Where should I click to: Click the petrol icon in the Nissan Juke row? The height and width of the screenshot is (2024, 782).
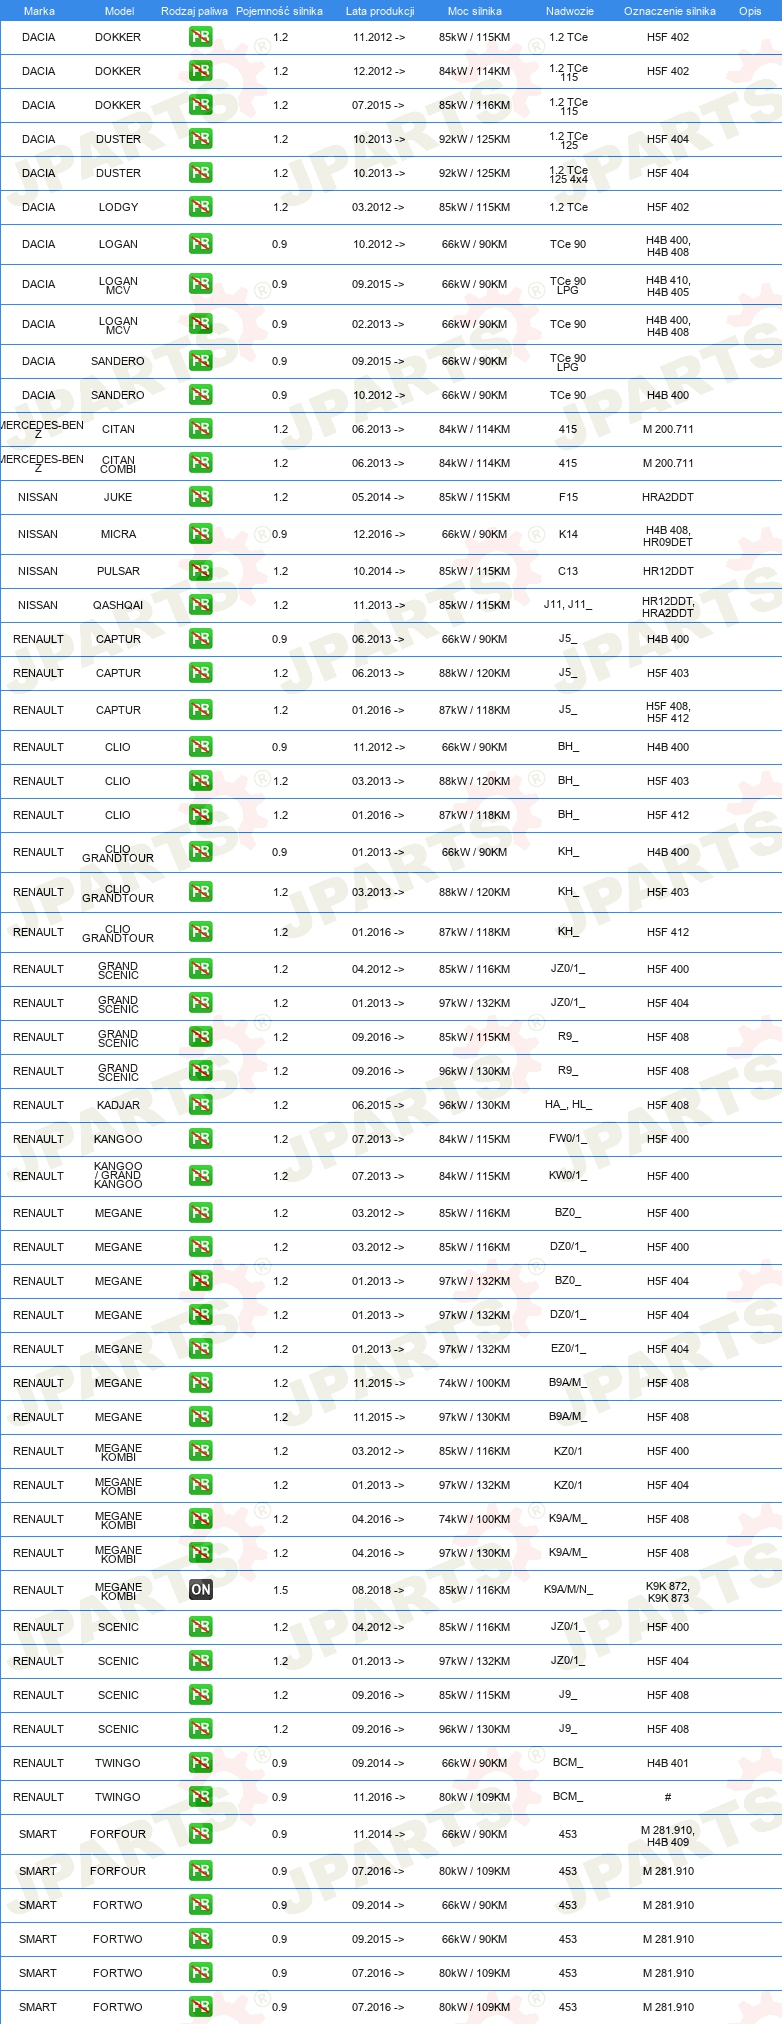(x=201, y=497)
